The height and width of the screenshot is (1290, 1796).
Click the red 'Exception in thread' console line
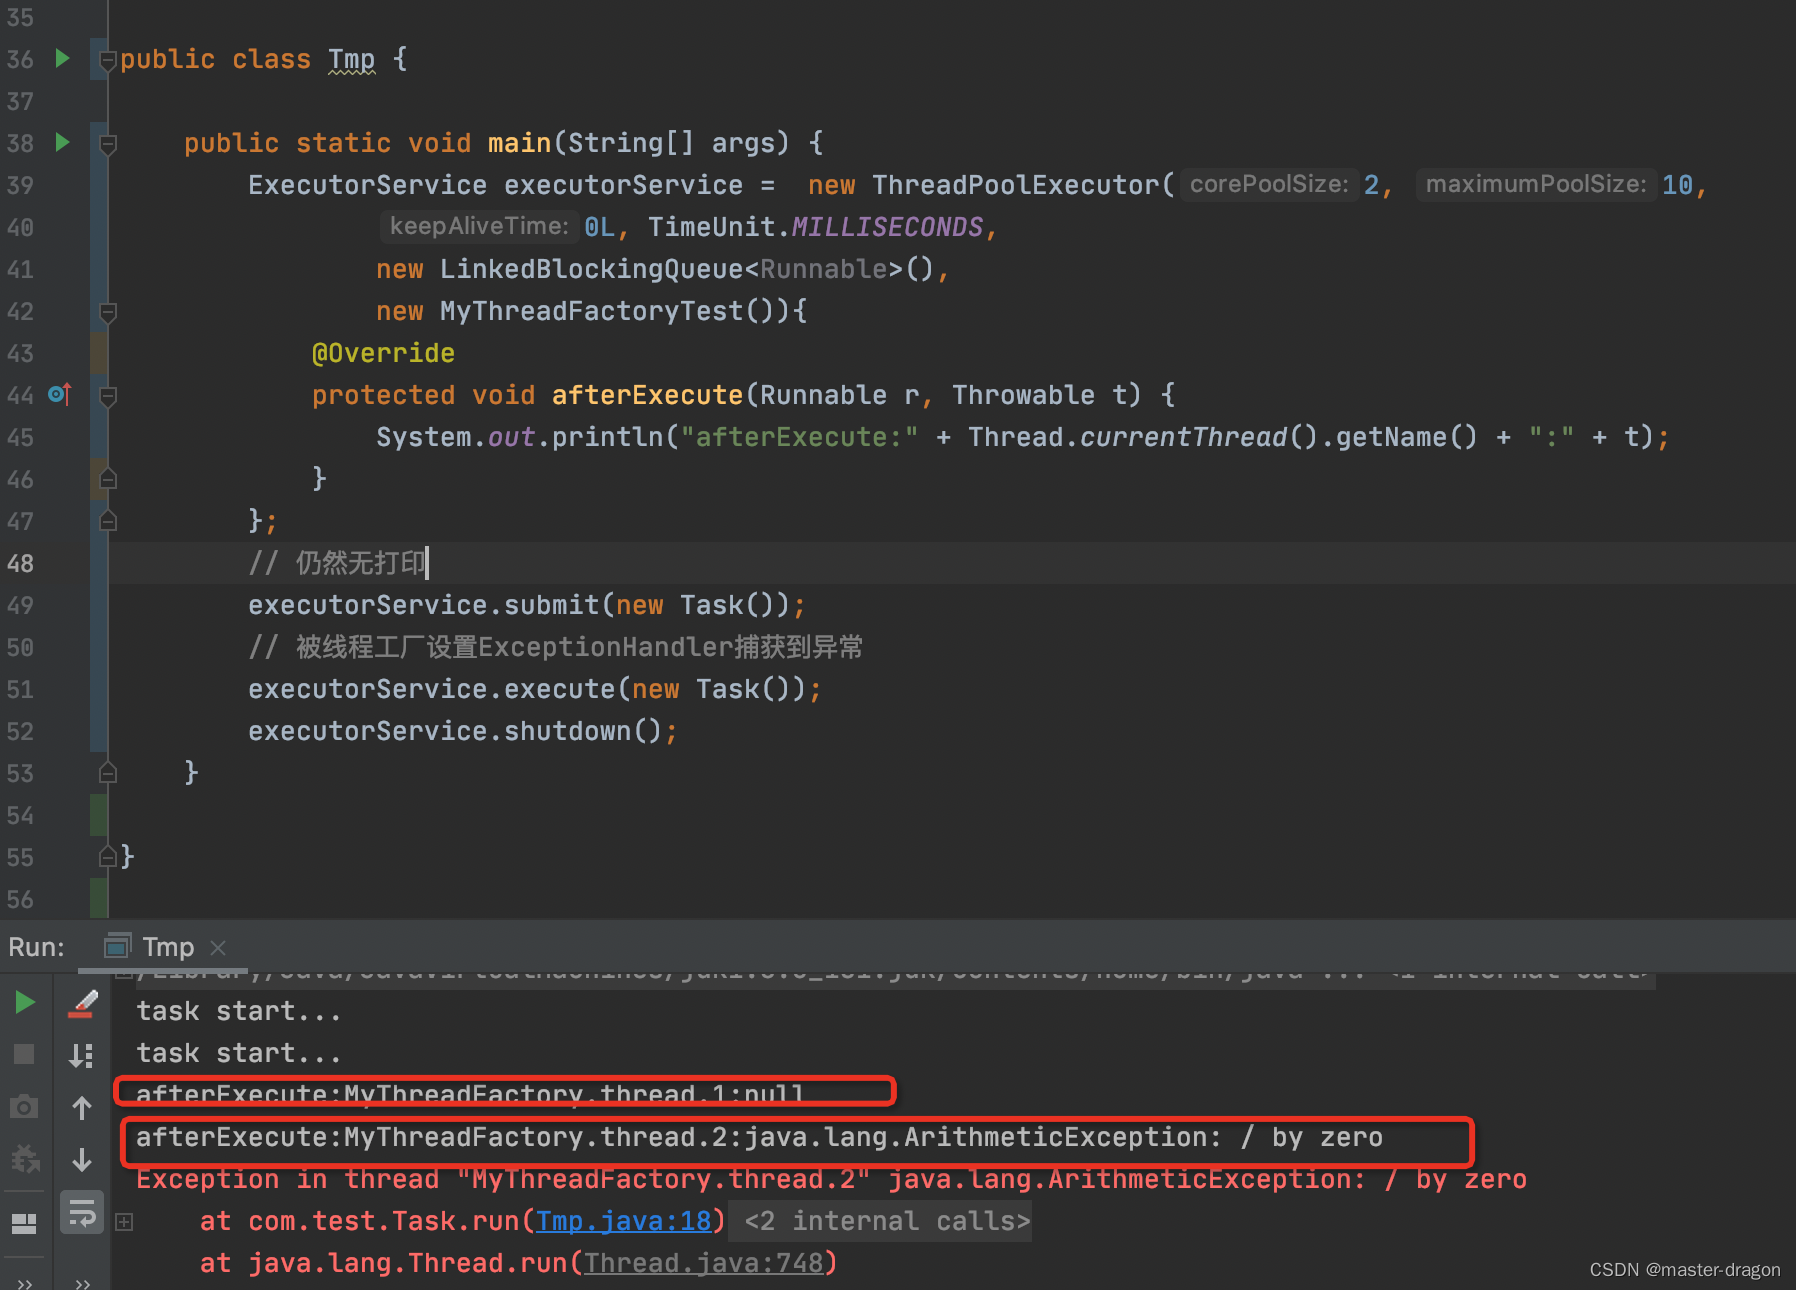point(831,1179)
